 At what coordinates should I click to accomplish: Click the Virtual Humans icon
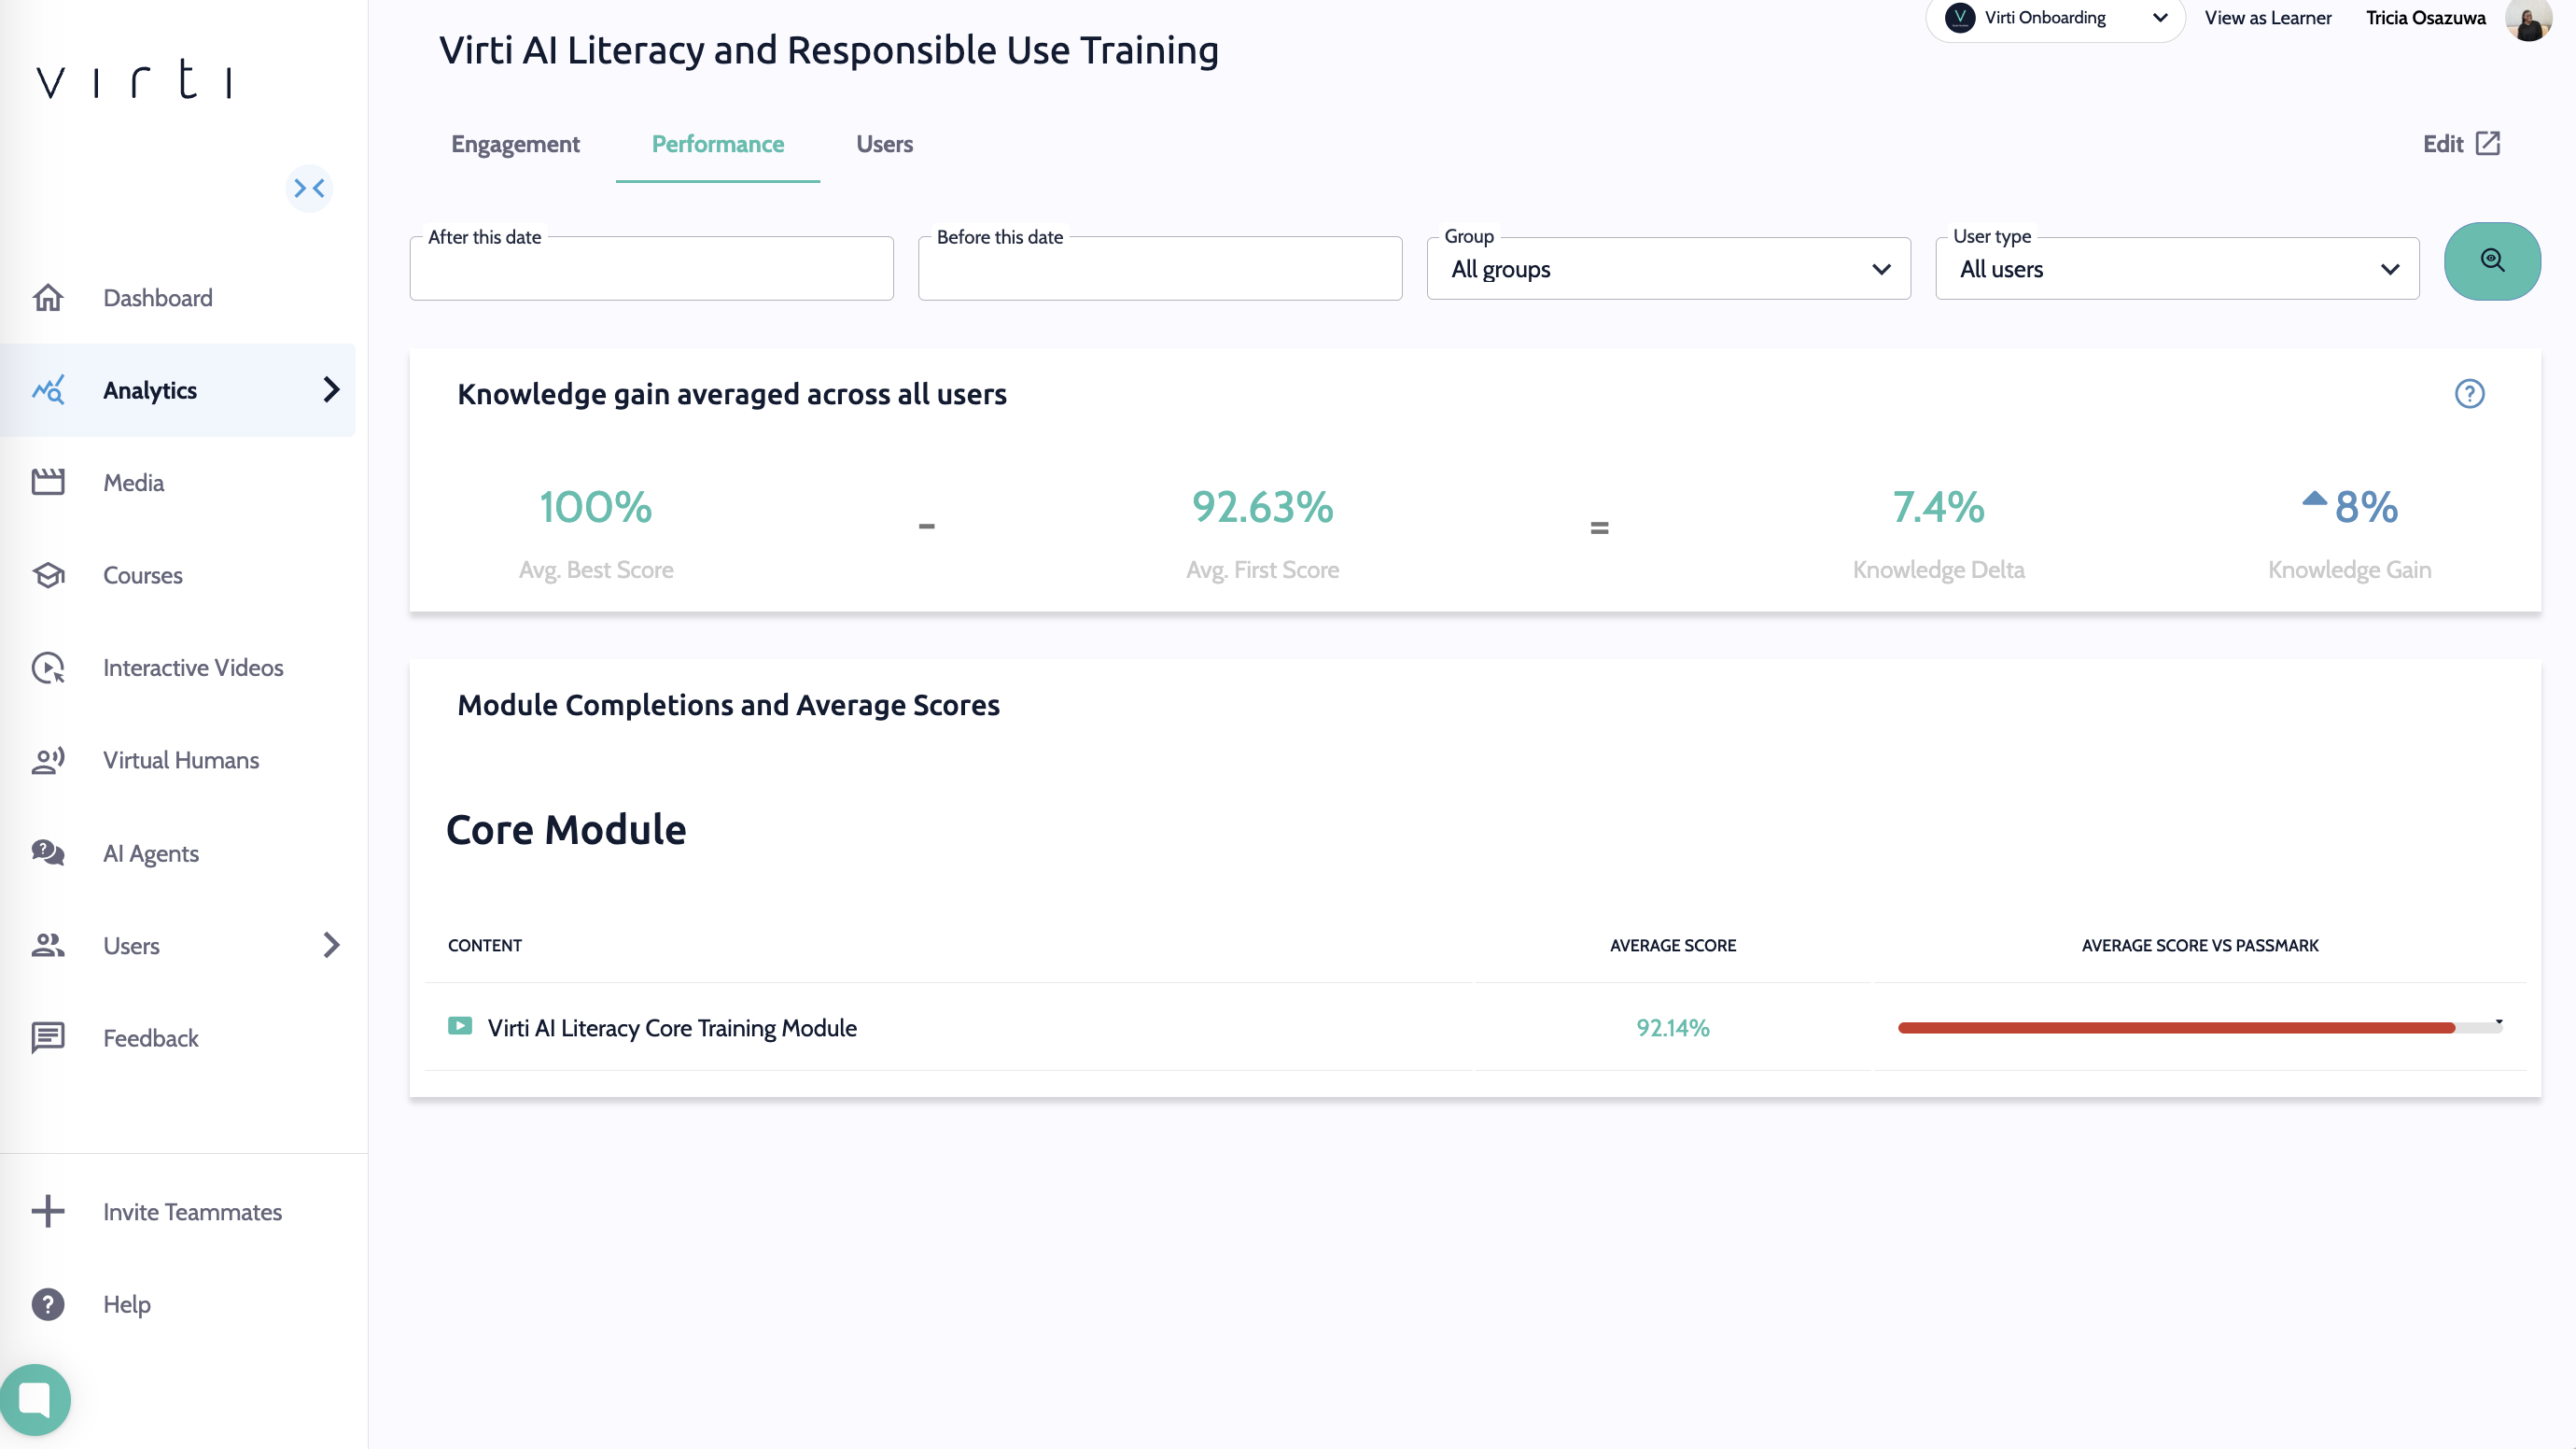pyautogui.click(x=48, y=760)
